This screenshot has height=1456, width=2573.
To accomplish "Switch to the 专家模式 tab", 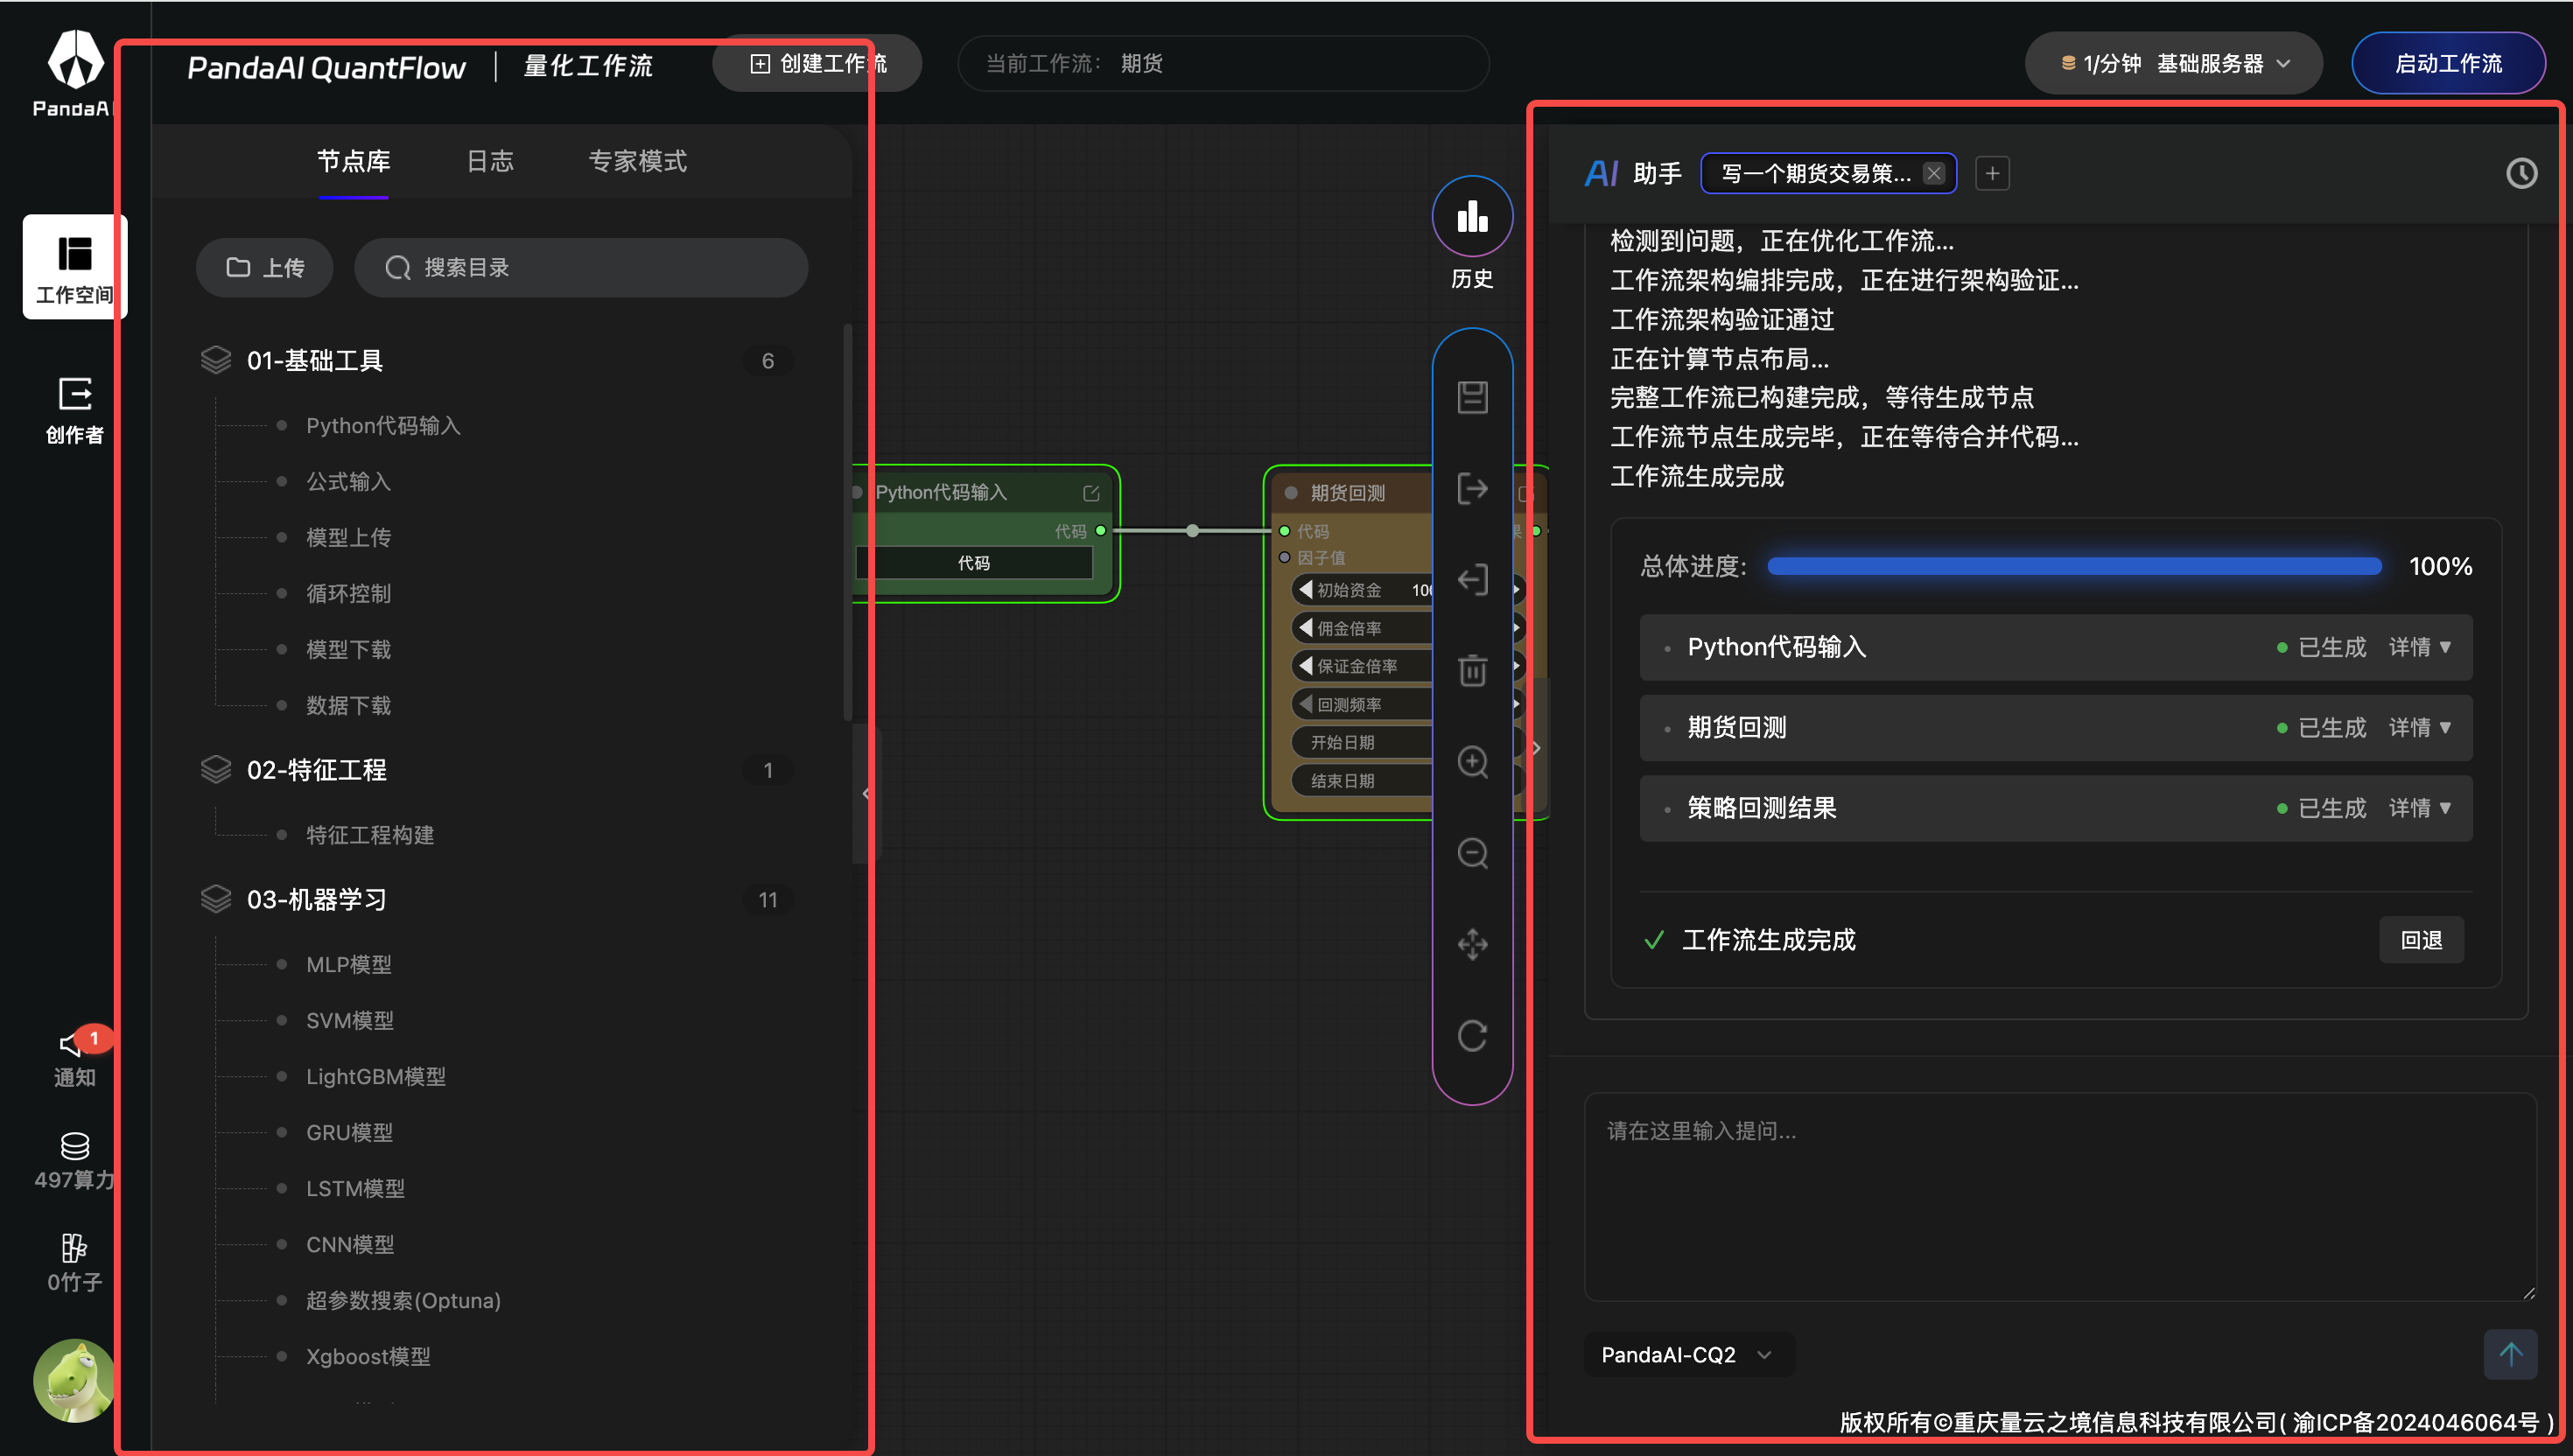I will tap(637, 161).
